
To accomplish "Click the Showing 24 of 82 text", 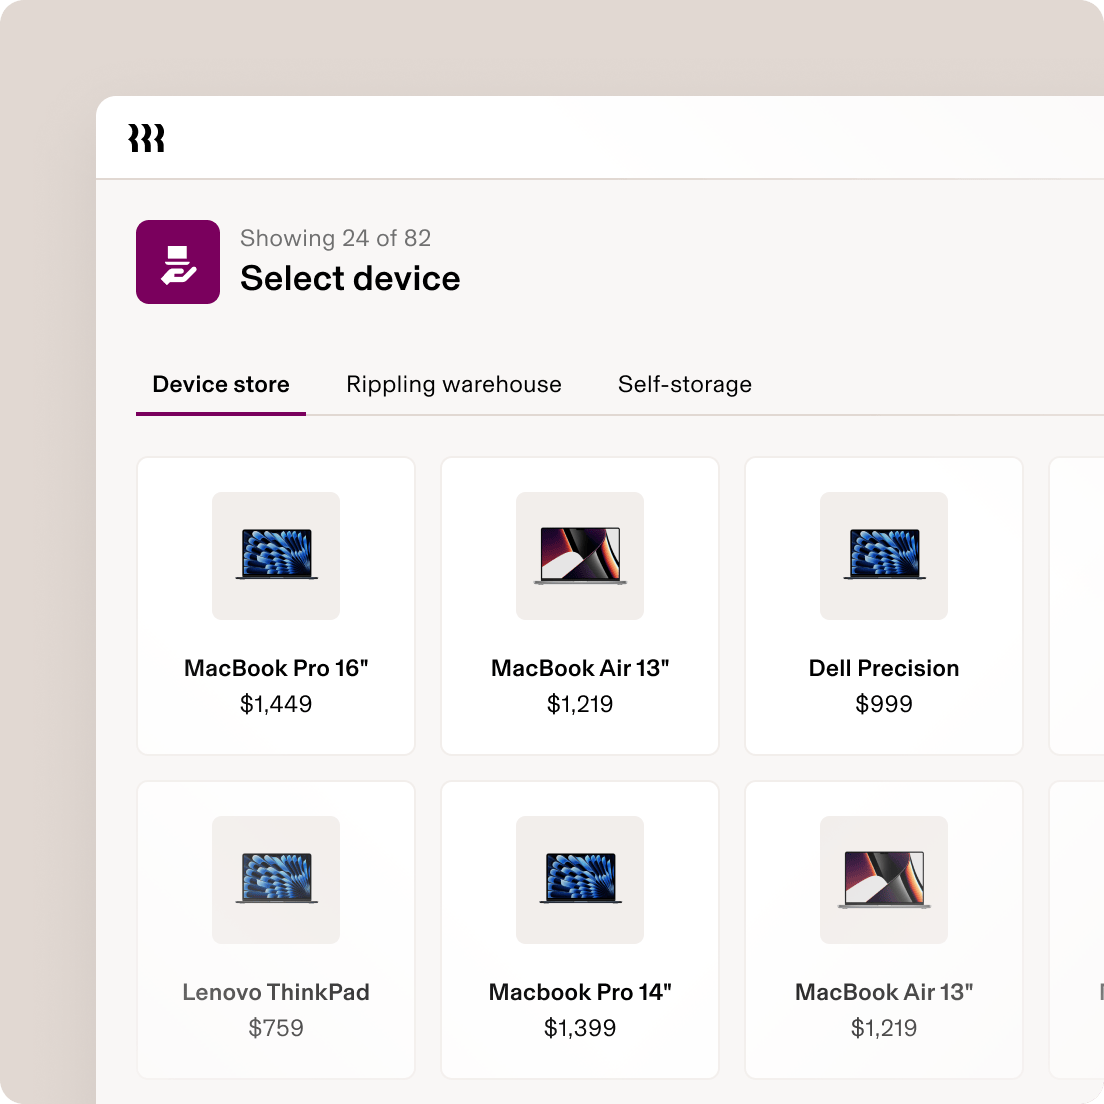I will click(334, 238).
